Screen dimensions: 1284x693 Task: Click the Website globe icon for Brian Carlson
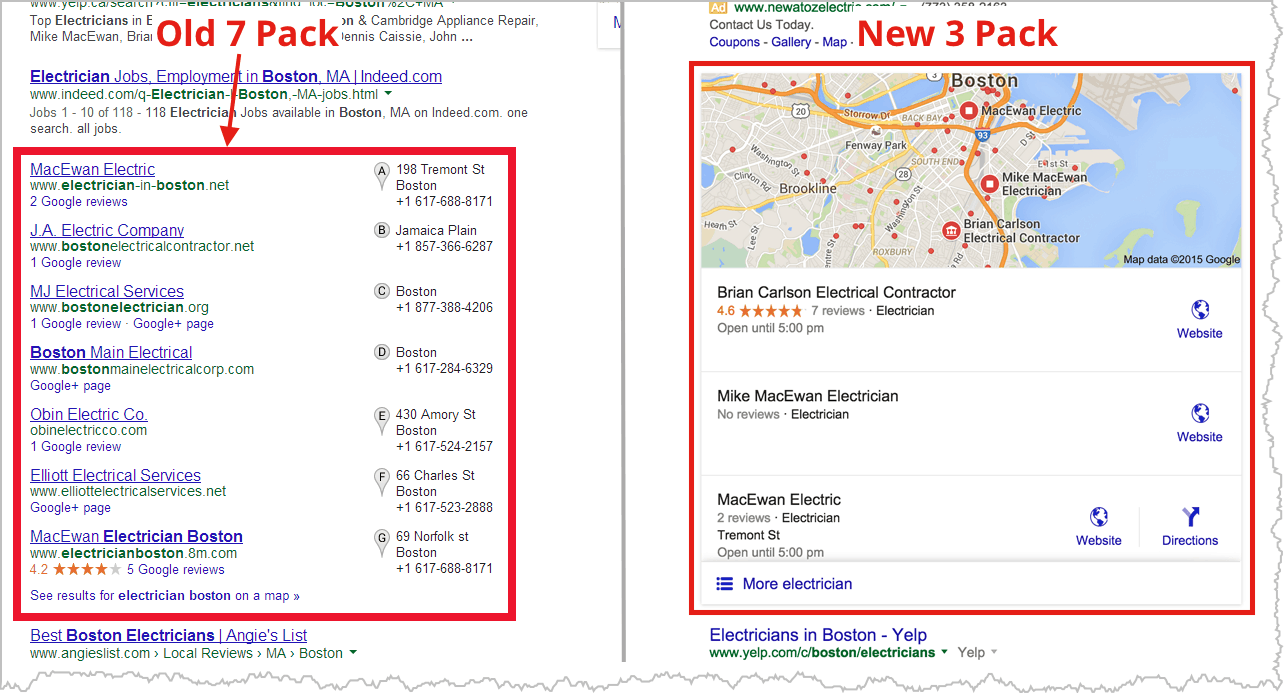click(1200, 309)
